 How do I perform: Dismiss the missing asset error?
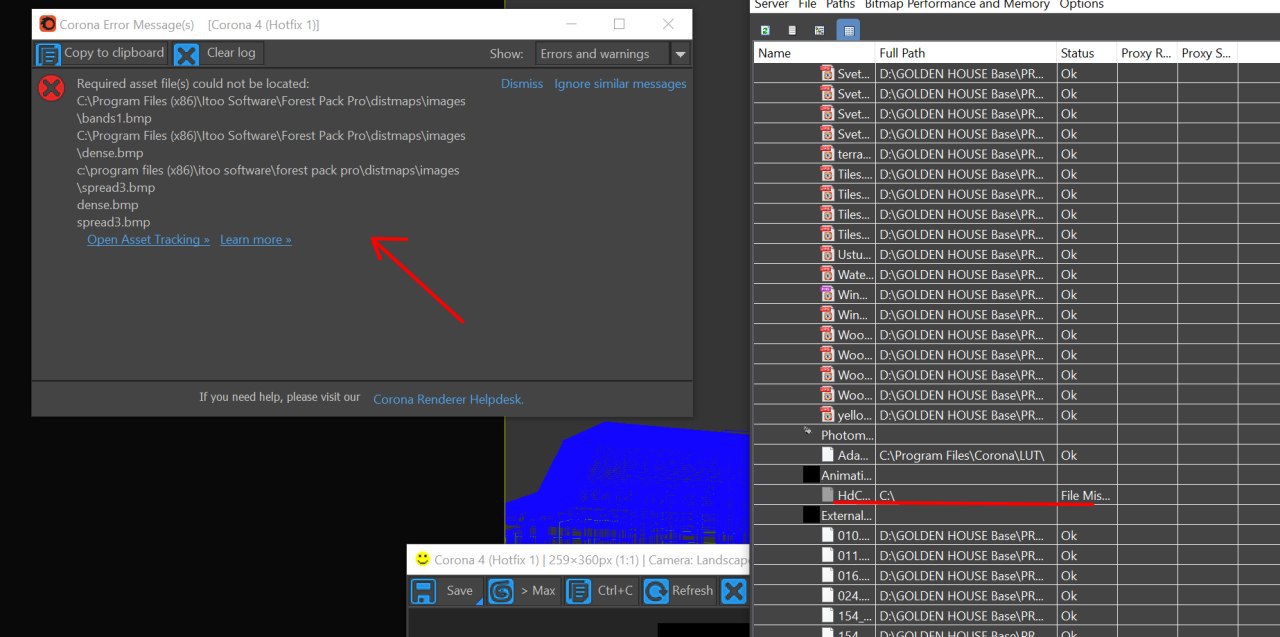tap(522, 84)
